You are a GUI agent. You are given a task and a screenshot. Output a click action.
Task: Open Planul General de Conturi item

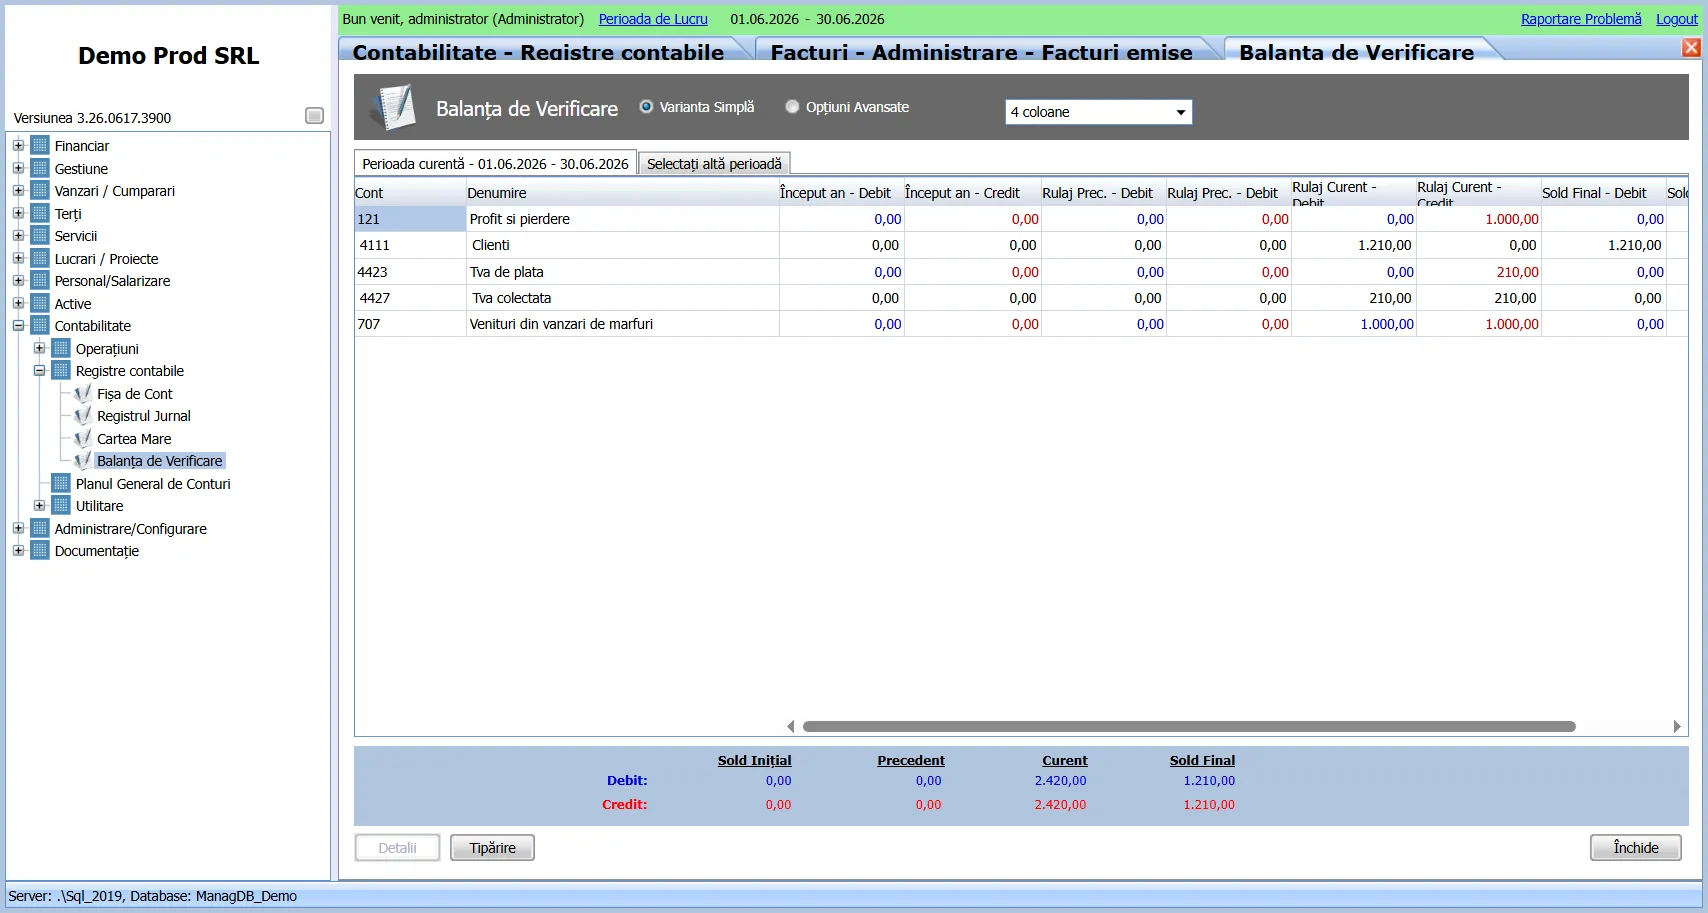(x=153, y=484)
